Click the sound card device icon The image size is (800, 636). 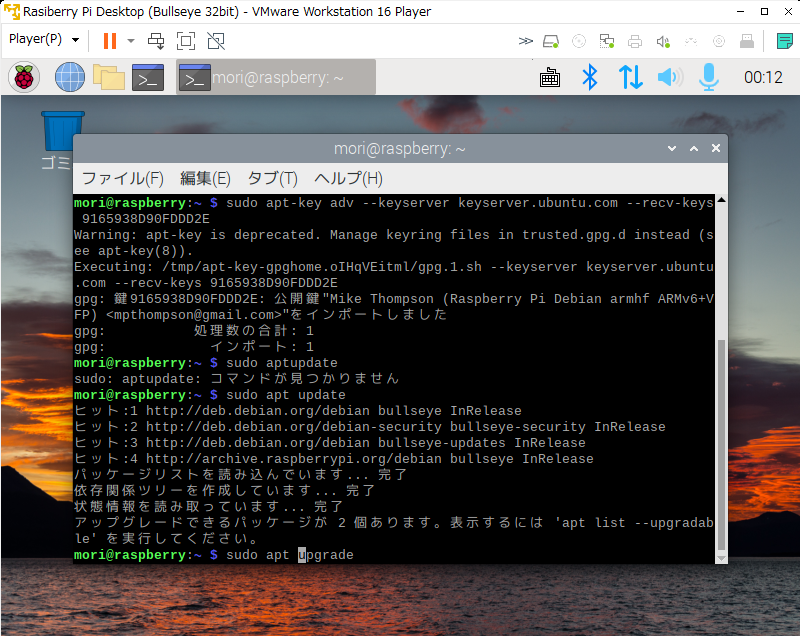click(663, 41)
